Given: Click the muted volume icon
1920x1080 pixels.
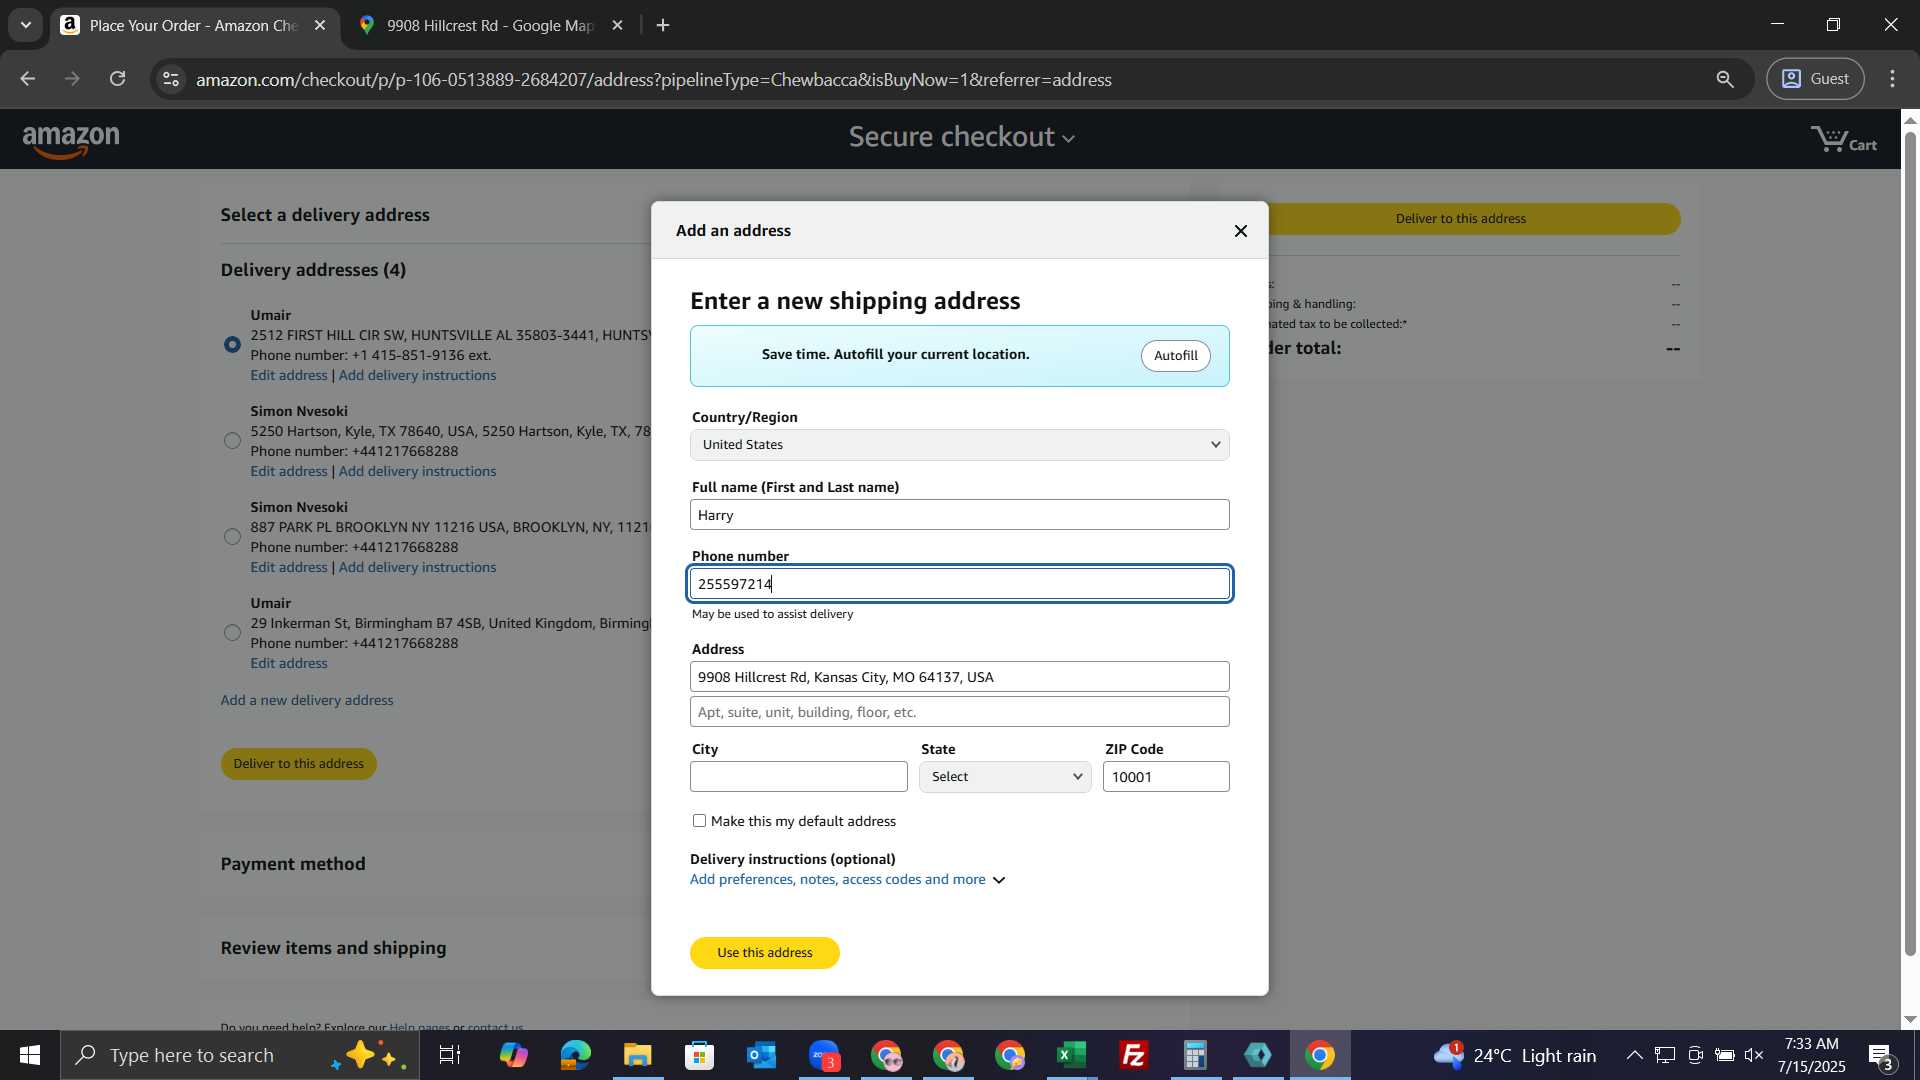Looking at the screenshot, I should click(1754, 1056).
